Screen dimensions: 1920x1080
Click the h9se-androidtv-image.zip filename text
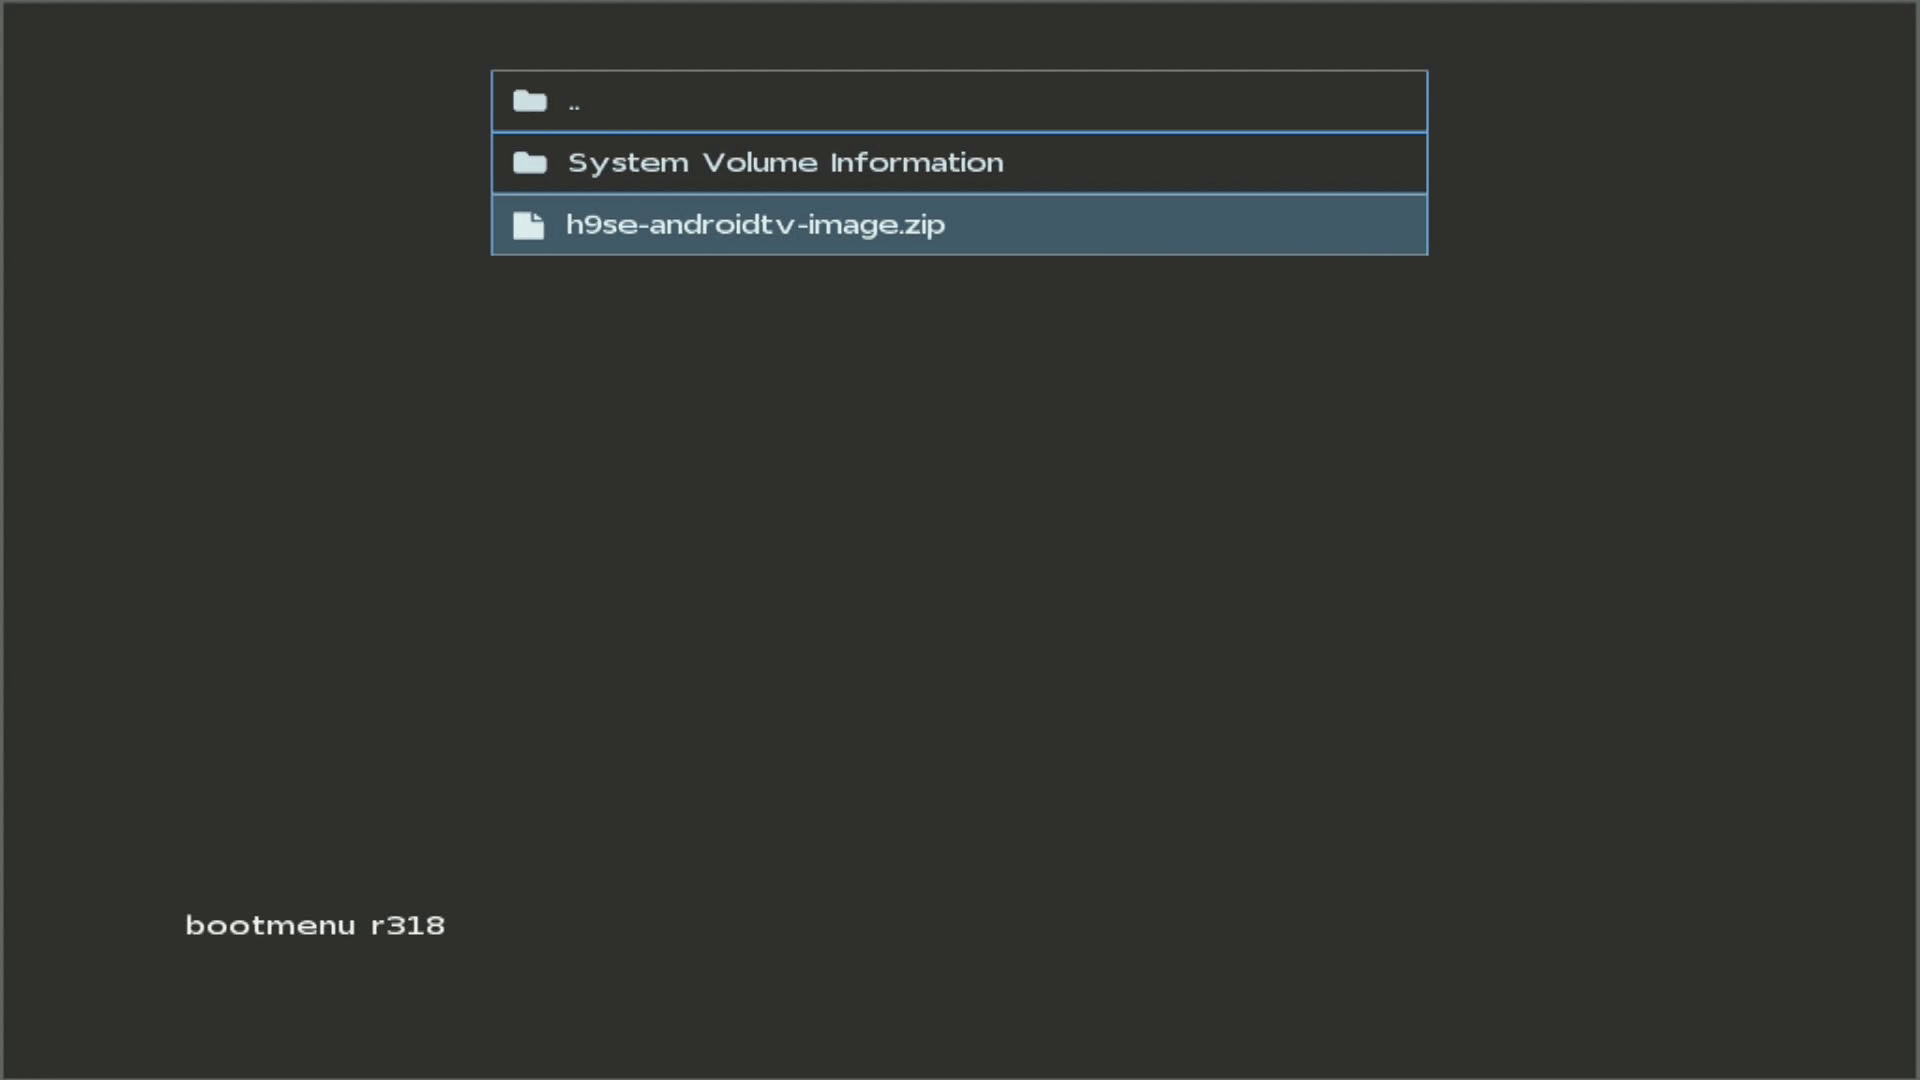(x=755, y=225)
